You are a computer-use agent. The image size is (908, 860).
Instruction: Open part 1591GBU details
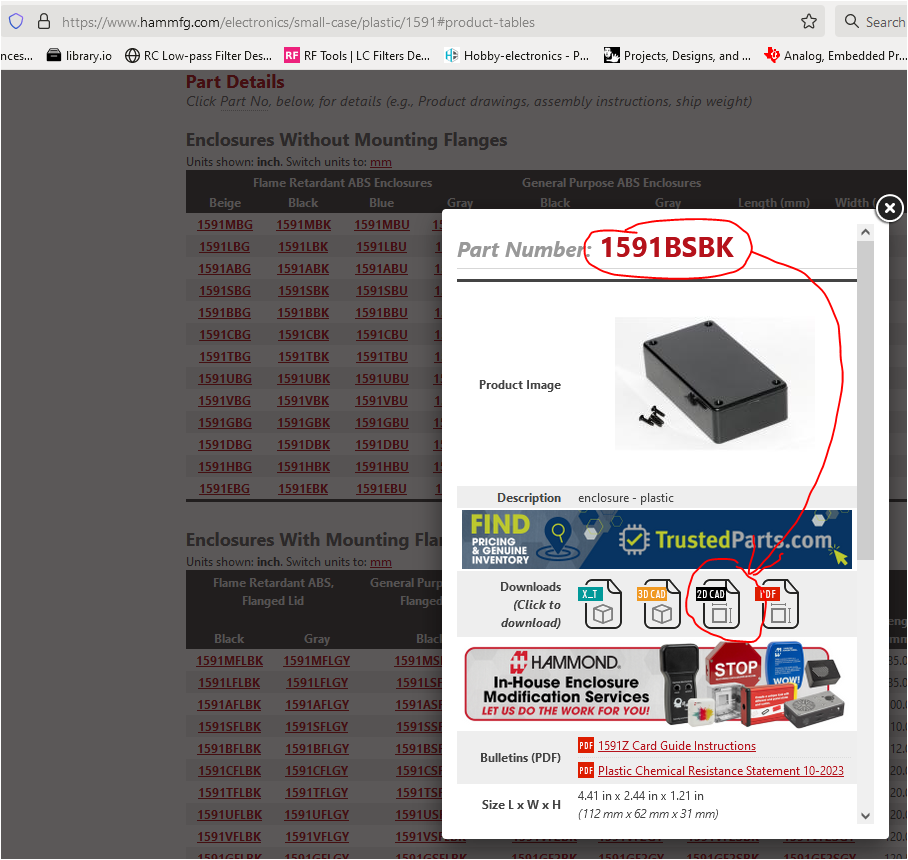click(x=382, y=423)
